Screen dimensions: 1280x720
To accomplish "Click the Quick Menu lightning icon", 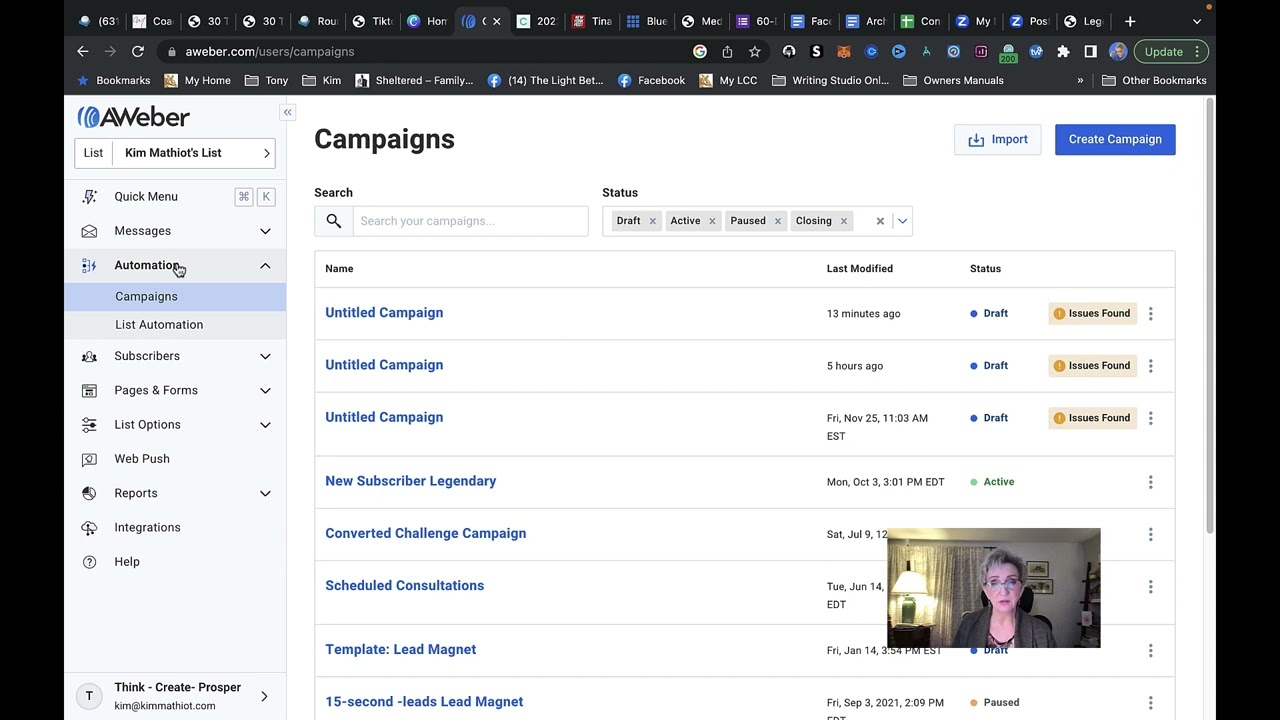I will [x=89, y=197].
